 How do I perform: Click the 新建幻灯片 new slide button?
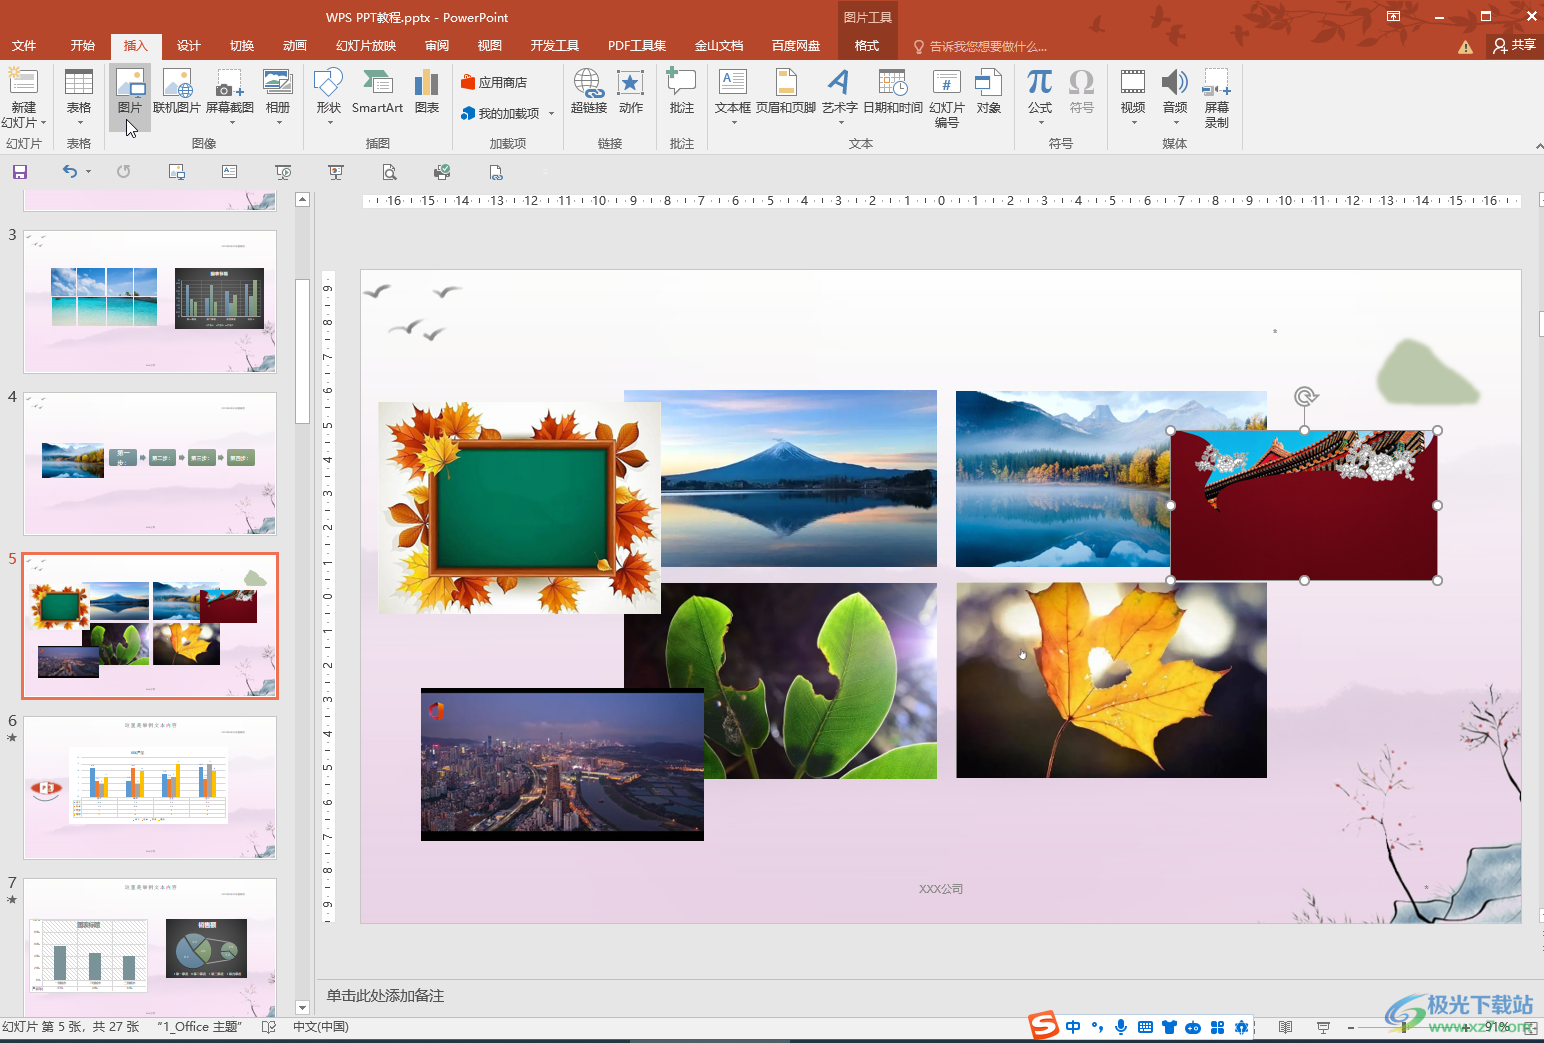coord(23,99)
